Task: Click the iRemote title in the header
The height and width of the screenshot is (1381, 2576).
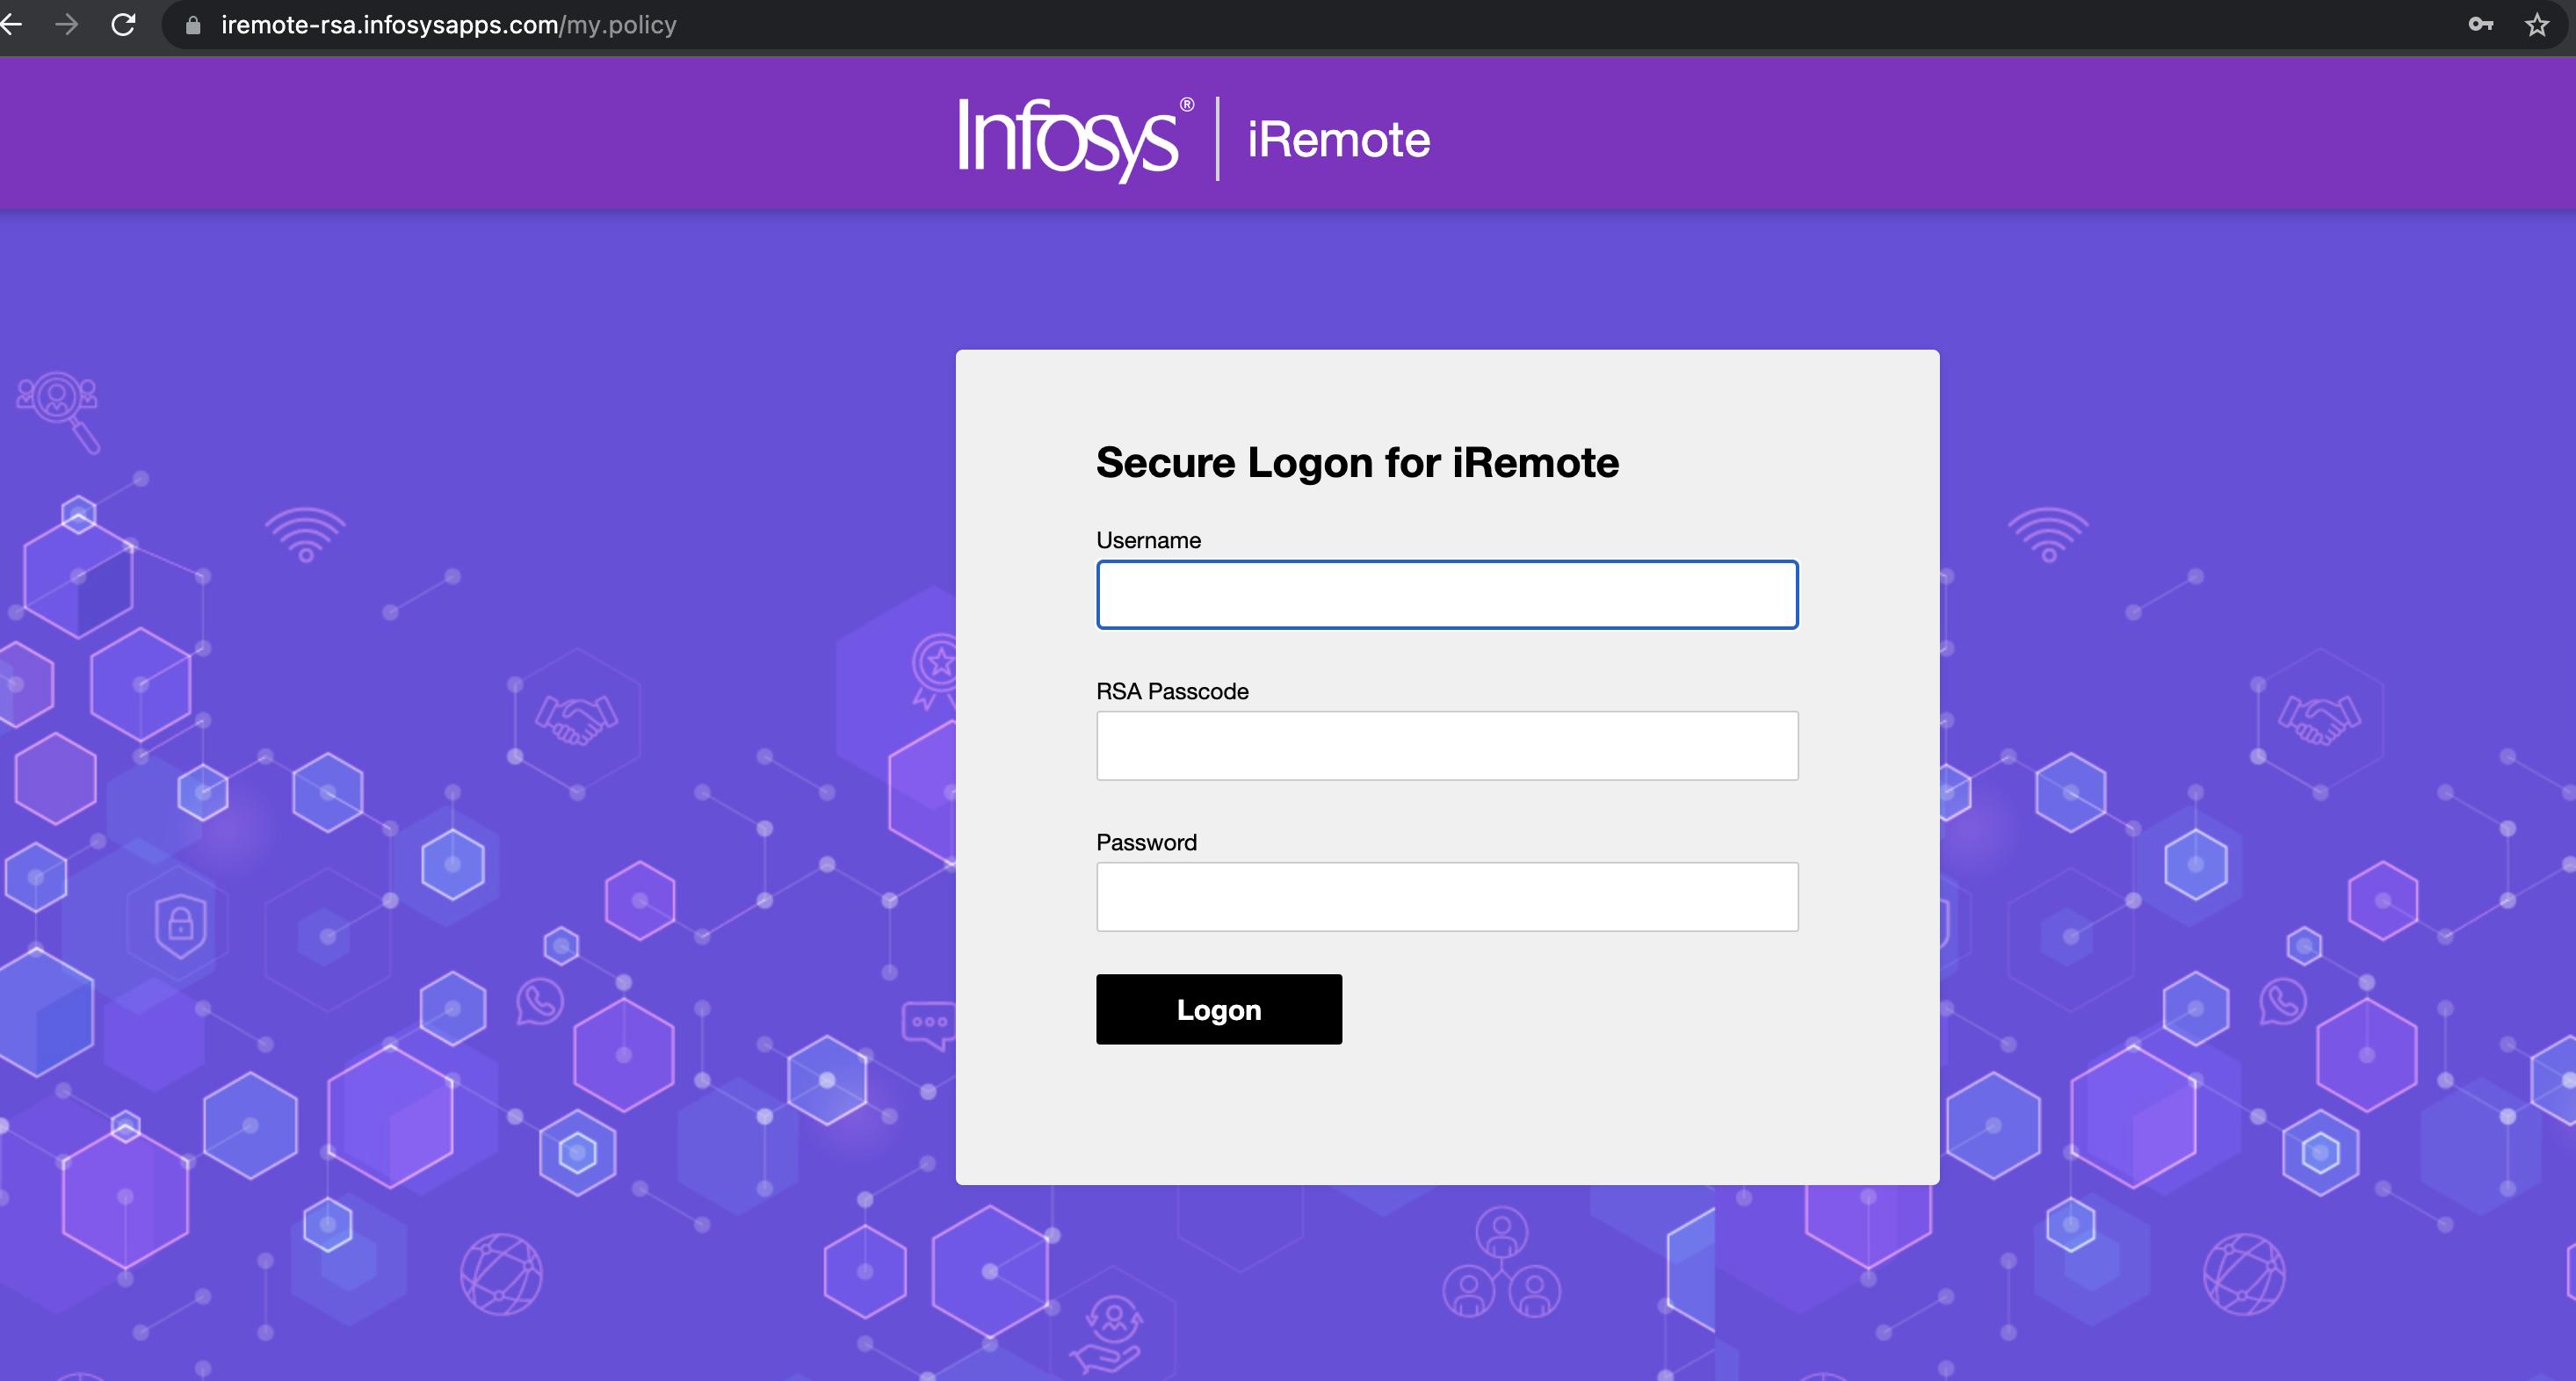Action: click(1338, 139)
